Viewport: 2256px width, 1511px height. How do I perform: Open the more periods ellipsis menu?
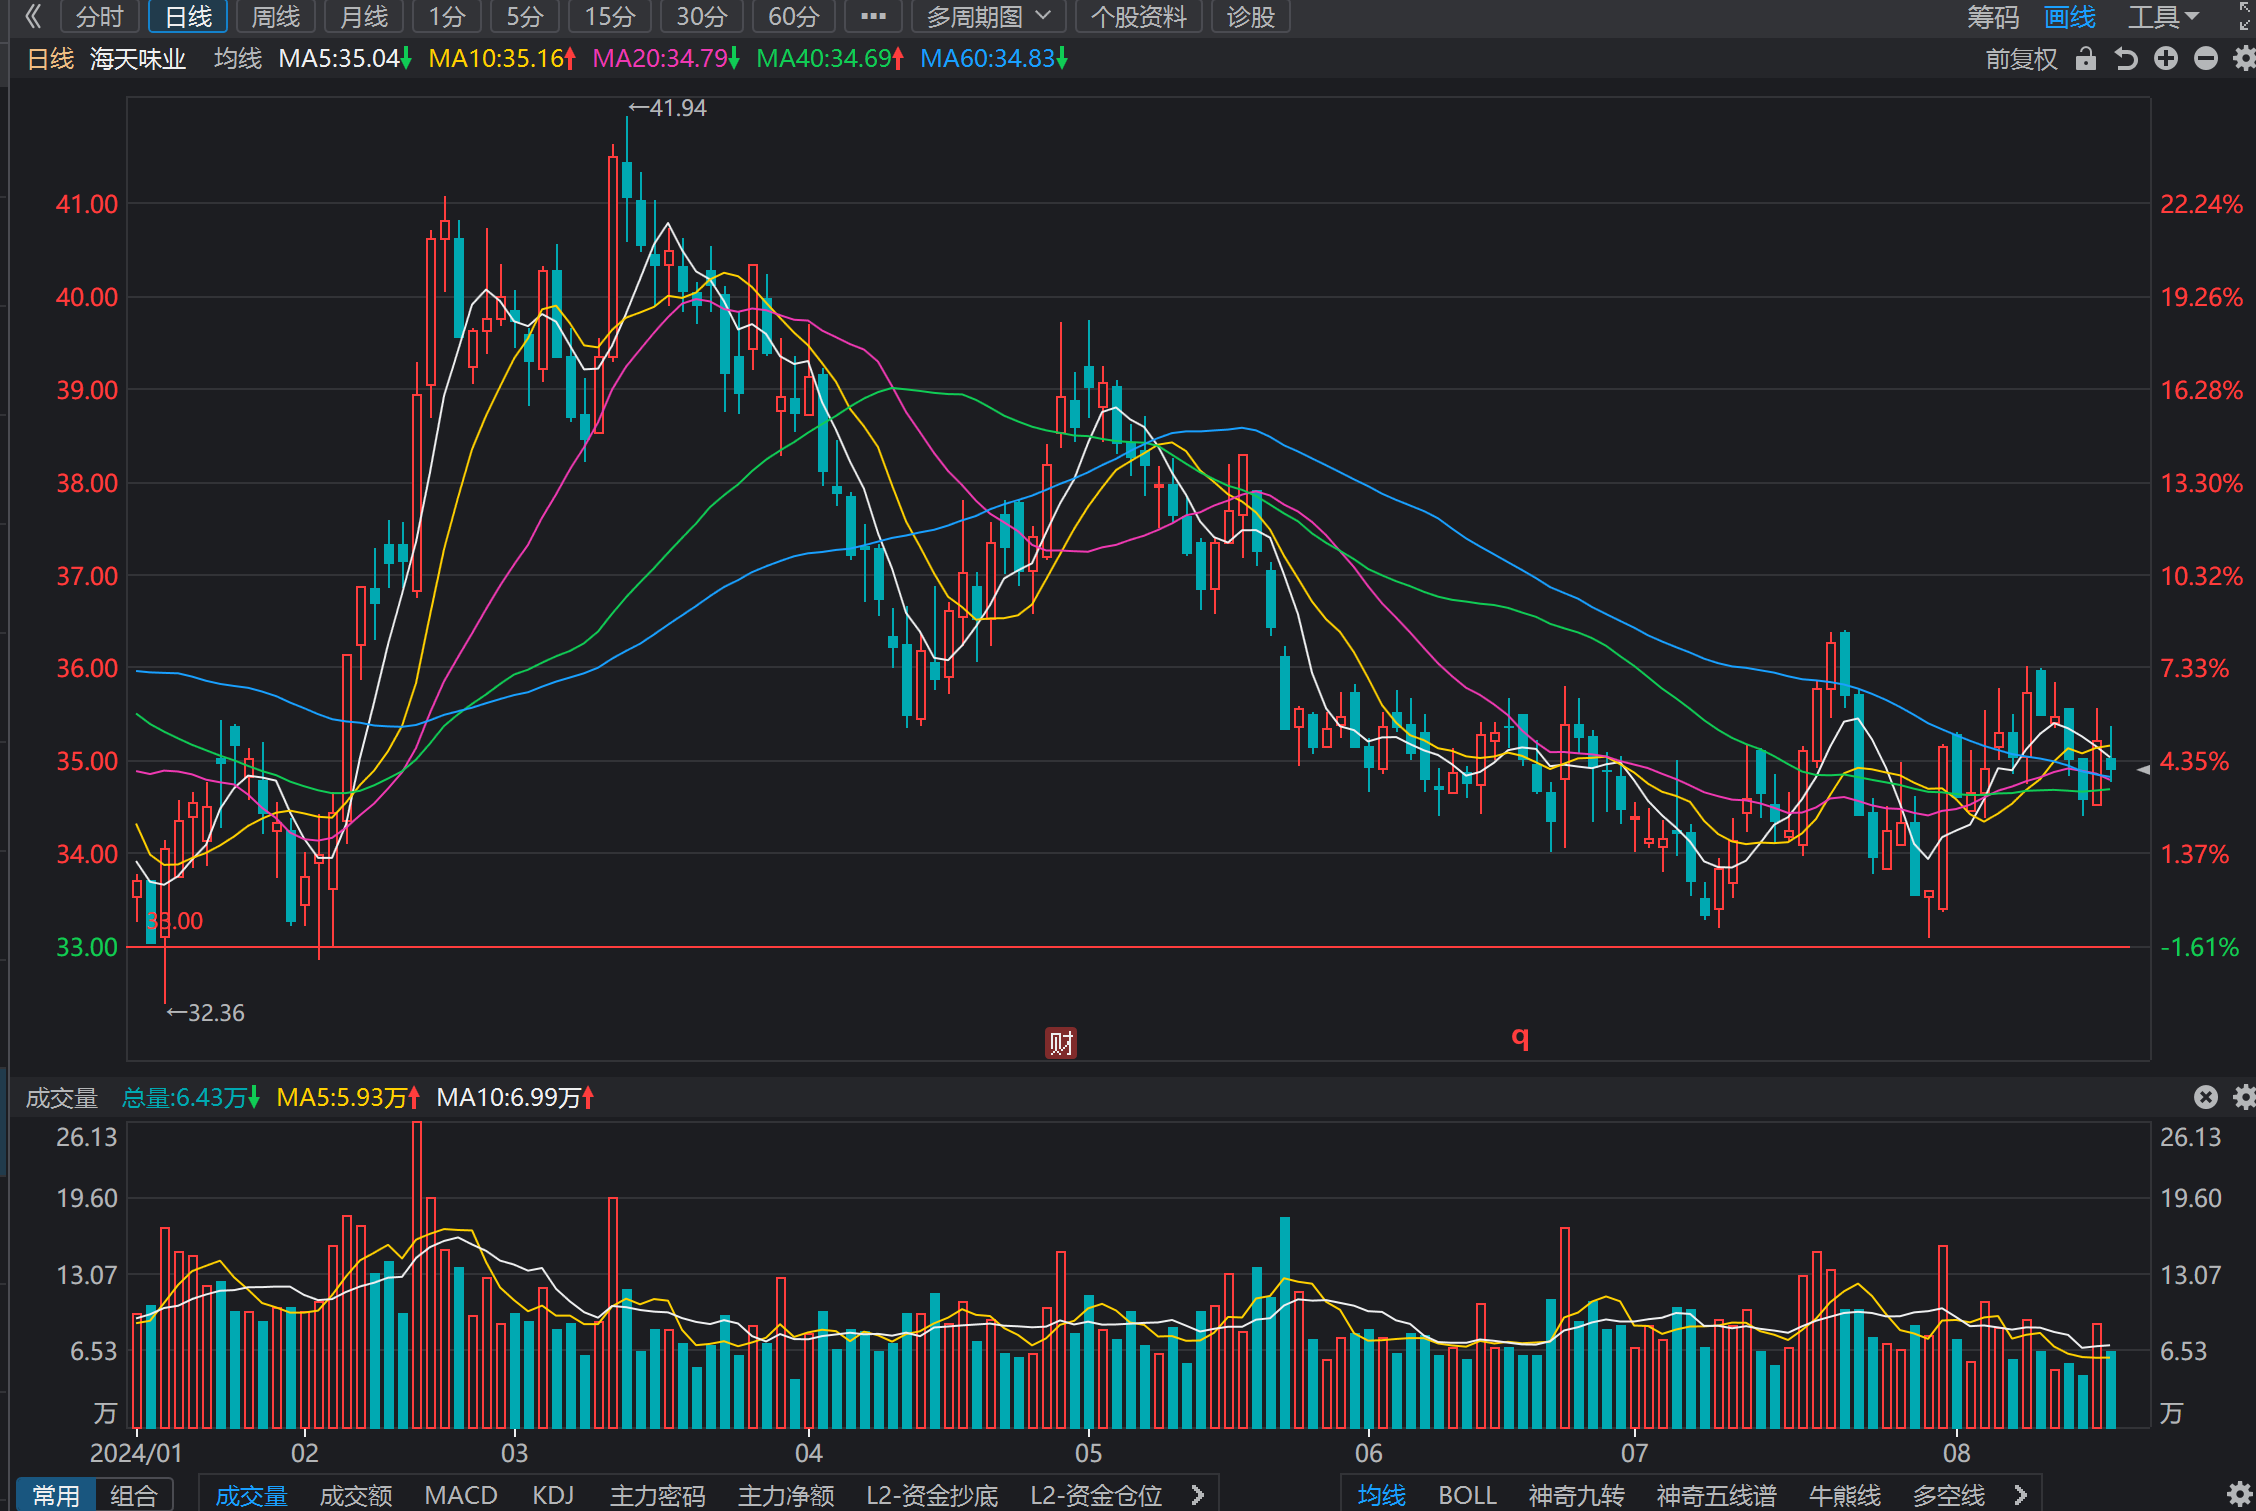(873, 16)
